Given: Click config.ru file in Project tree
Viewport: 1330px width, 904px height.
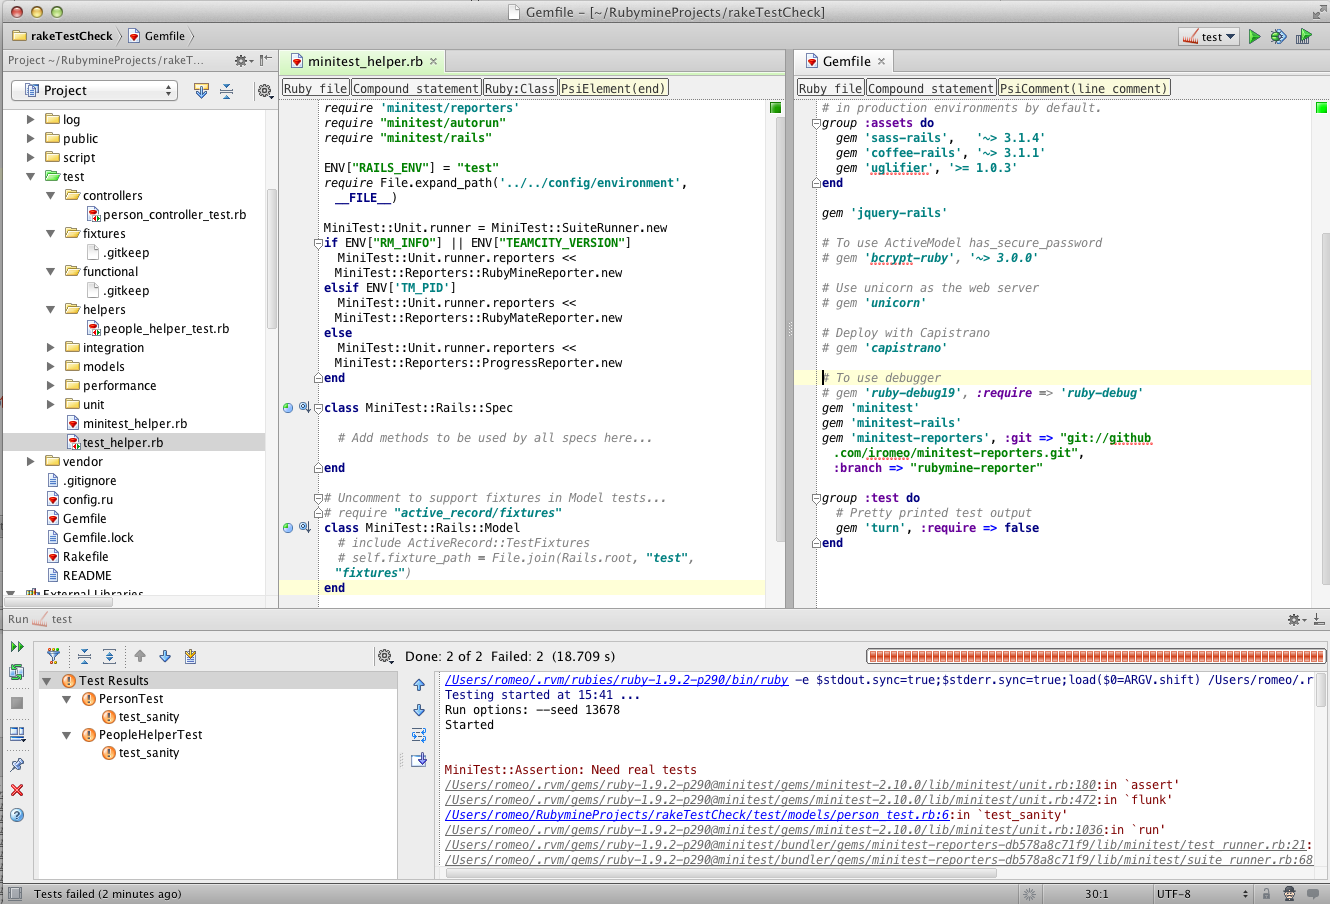Looking at the screenshot, I should tap(79, 499).
